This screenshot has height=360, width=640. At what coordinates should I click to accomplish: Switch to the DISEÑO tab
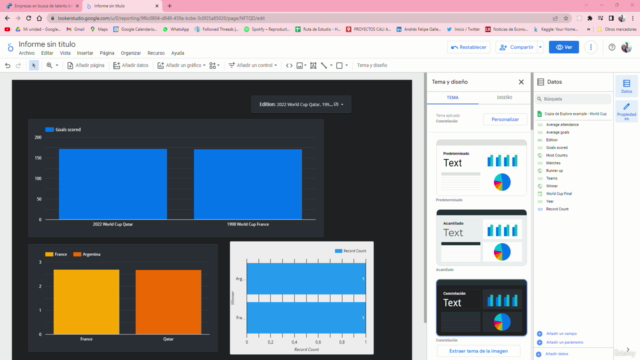coord(504,98)
